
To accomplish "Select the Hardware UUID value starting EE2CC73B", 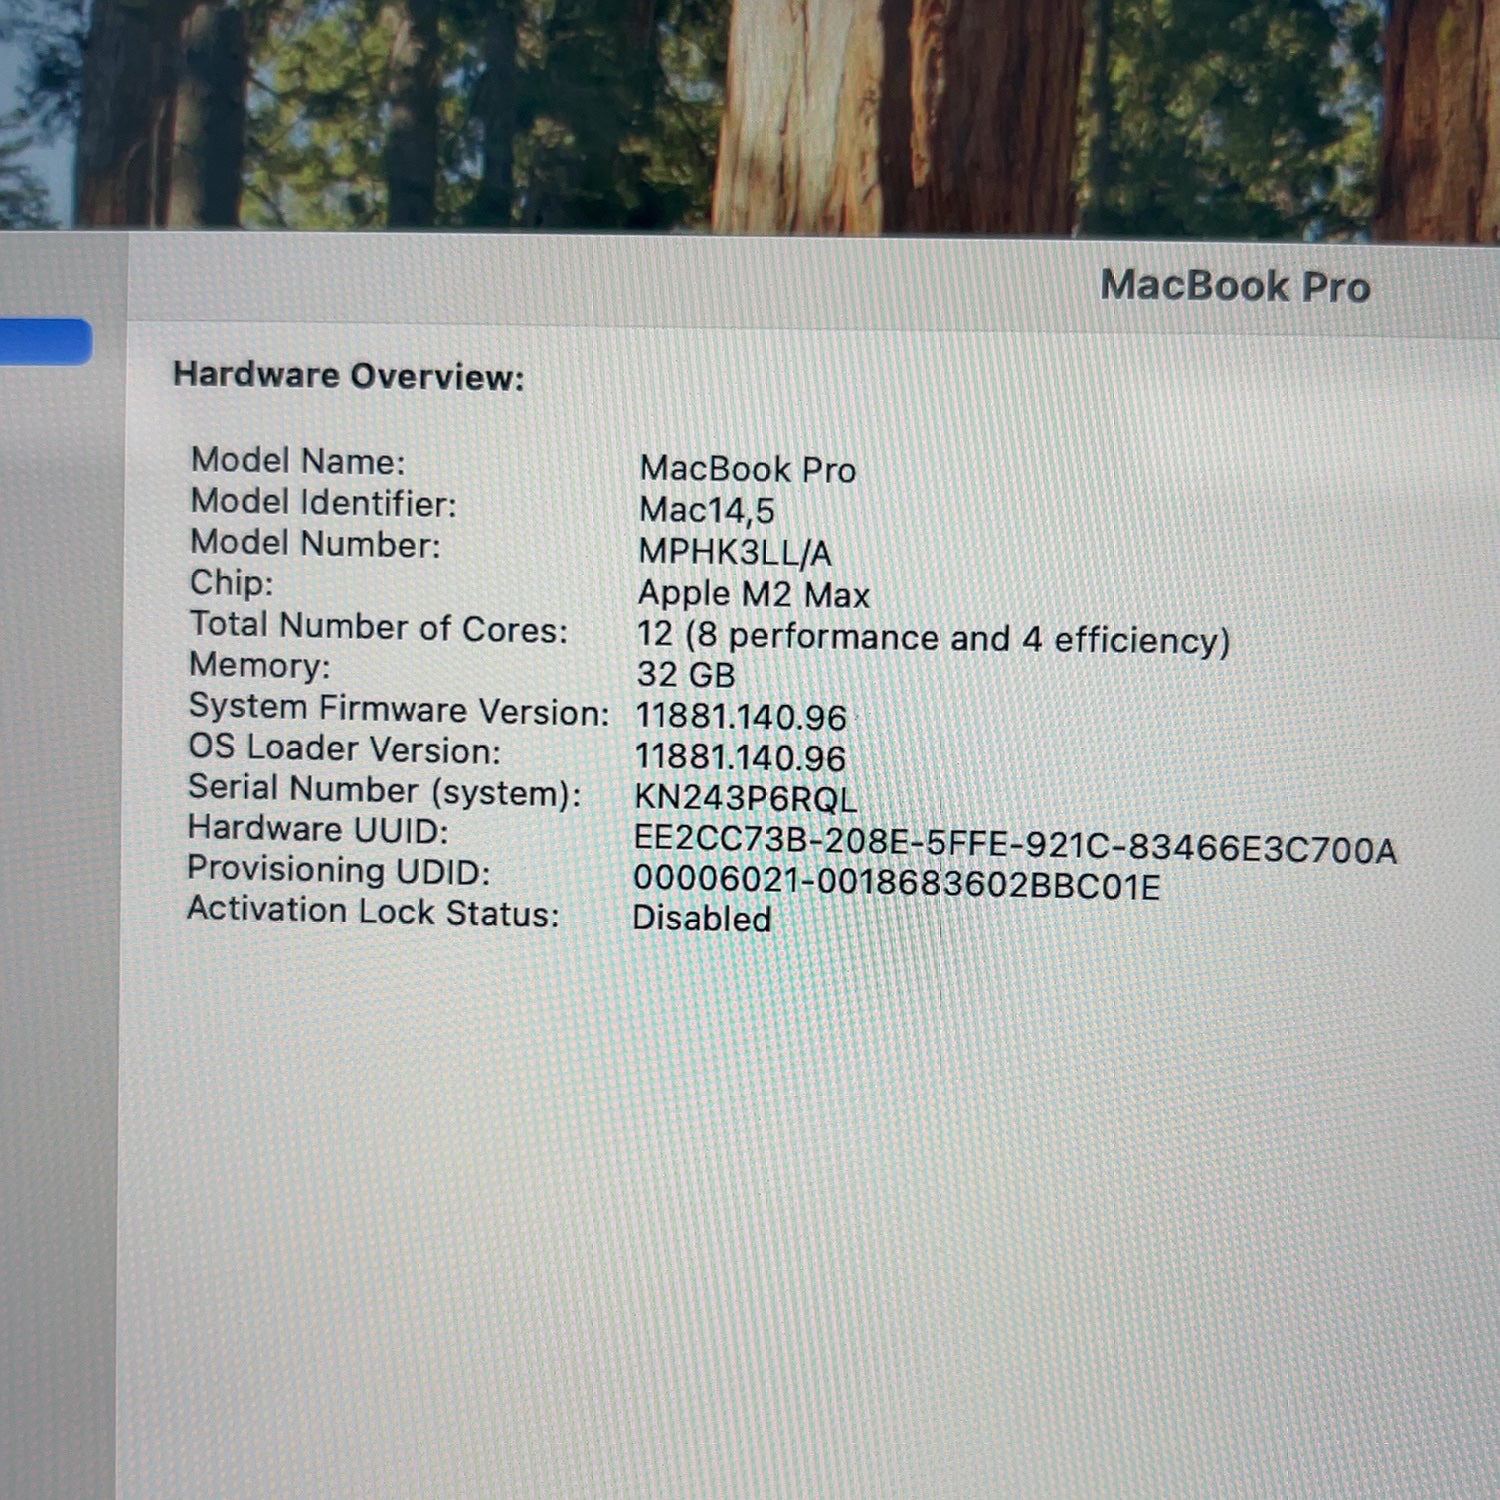I will tap(1015, 844).
